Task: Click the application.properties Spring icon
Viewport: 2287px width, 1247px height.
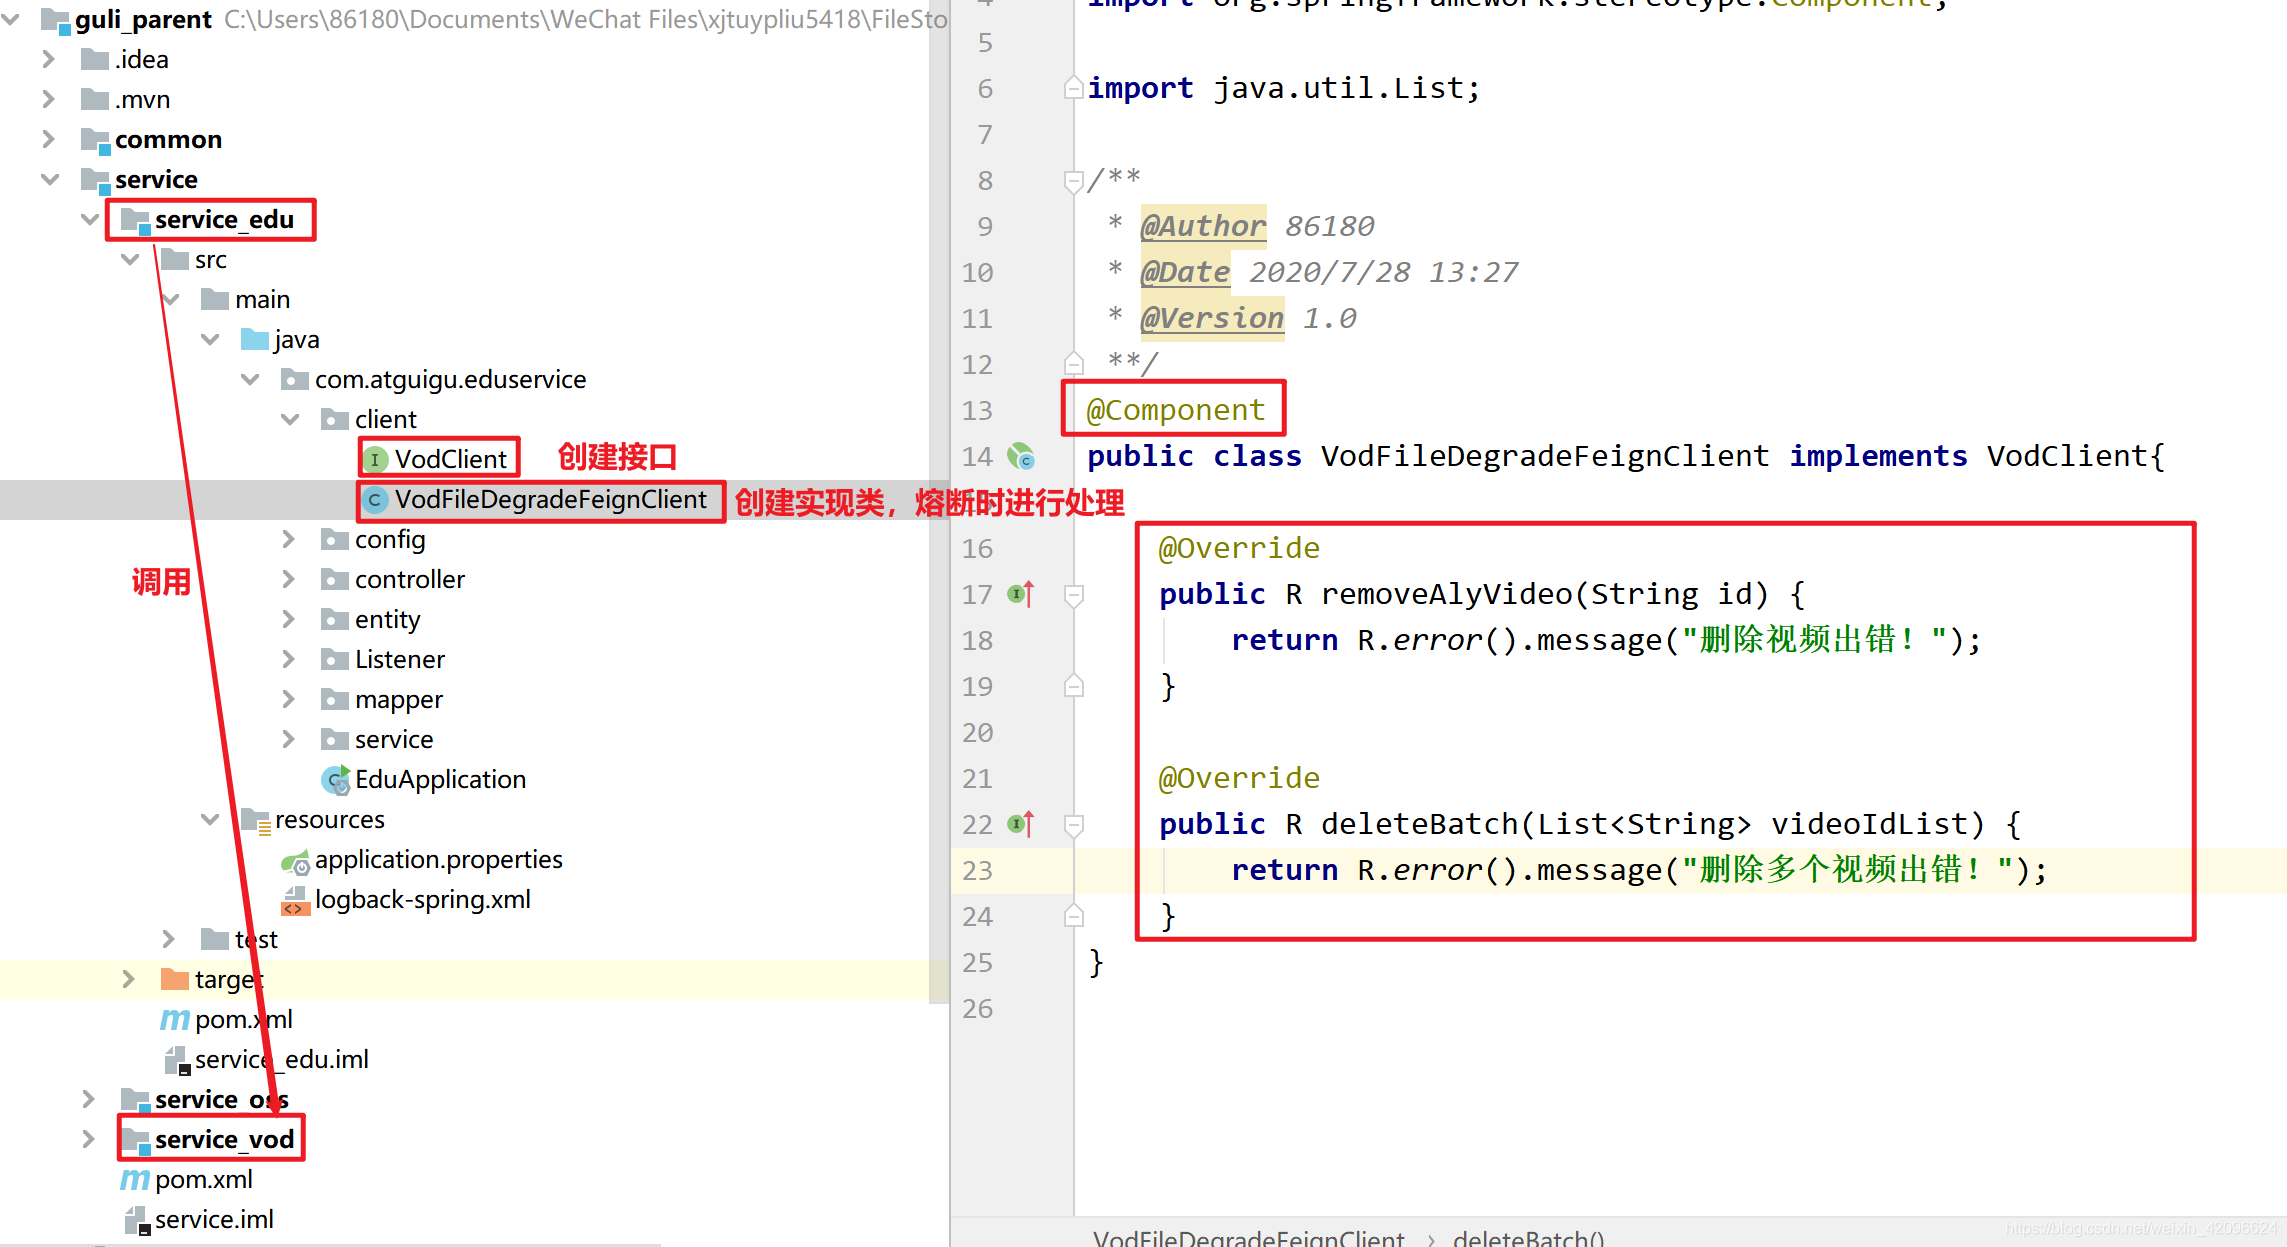Action: (x=295, y=861)
